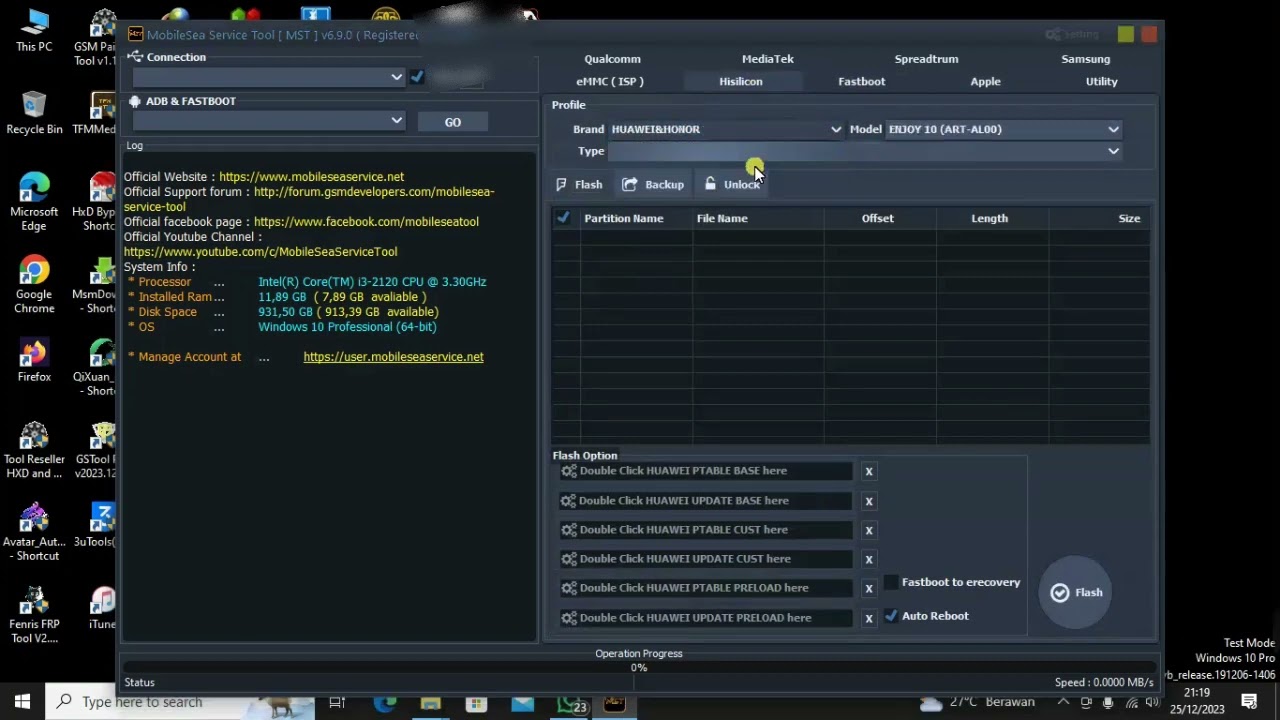The height and width of the screenshot is (720, 1280).
Task: Select the 3uTools desktop icon
Action: click(102, 525)
